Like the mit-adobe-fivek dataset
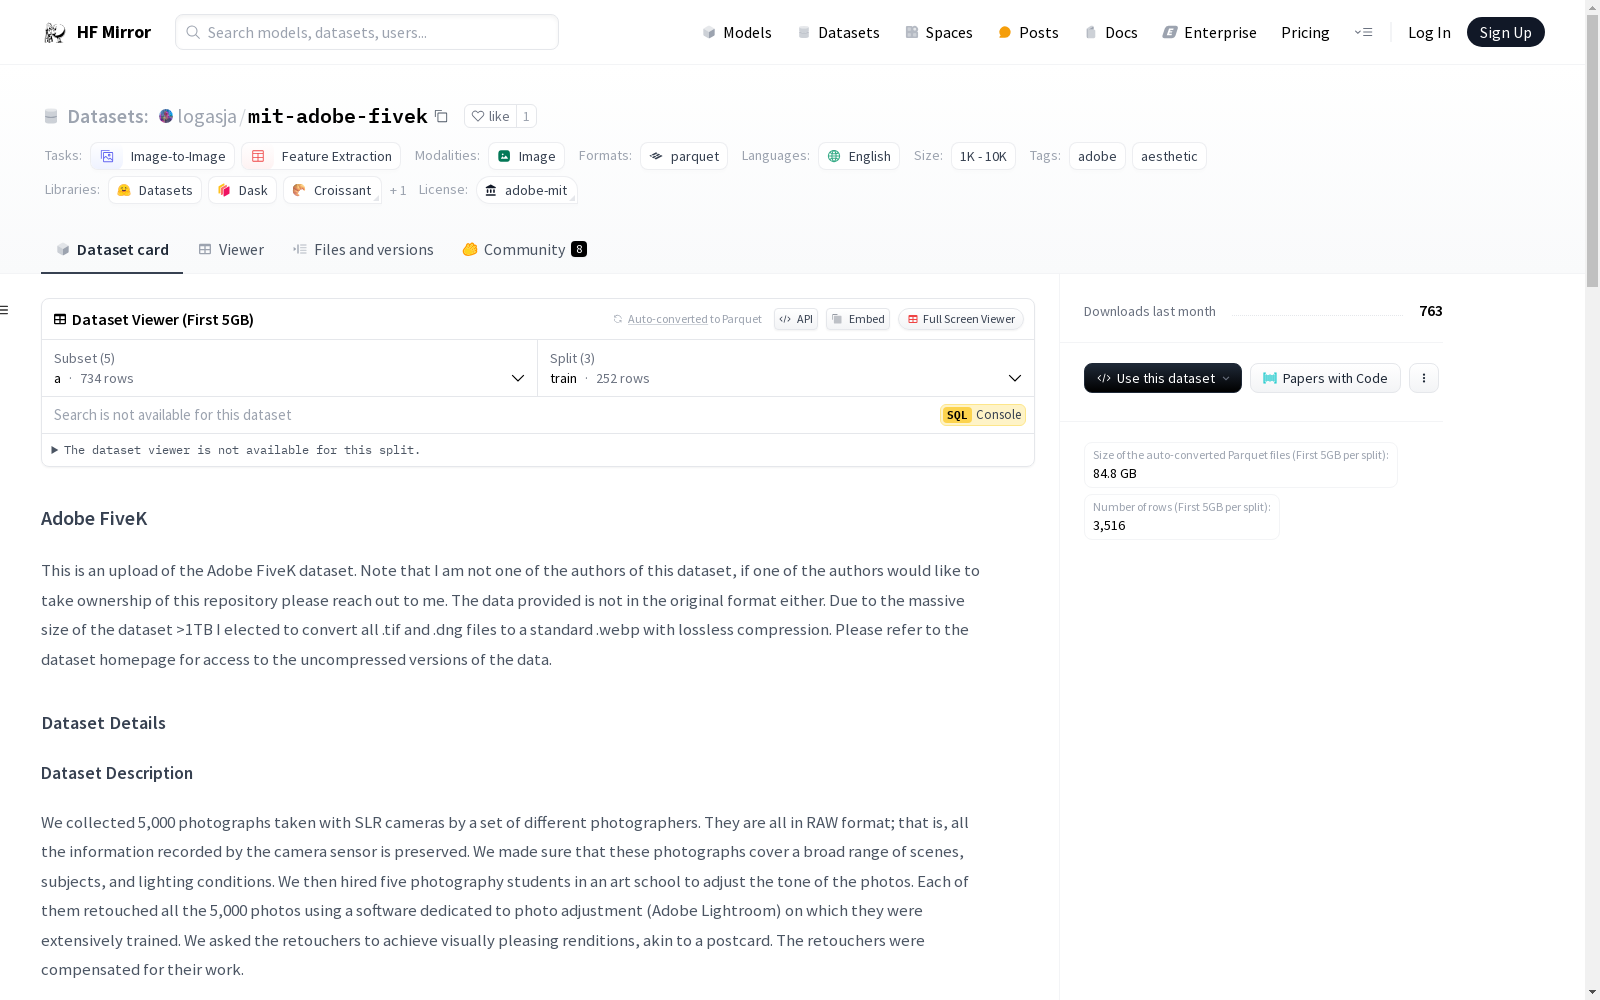The width and height of the screenshot is (1600, 1000). [489, 116]
